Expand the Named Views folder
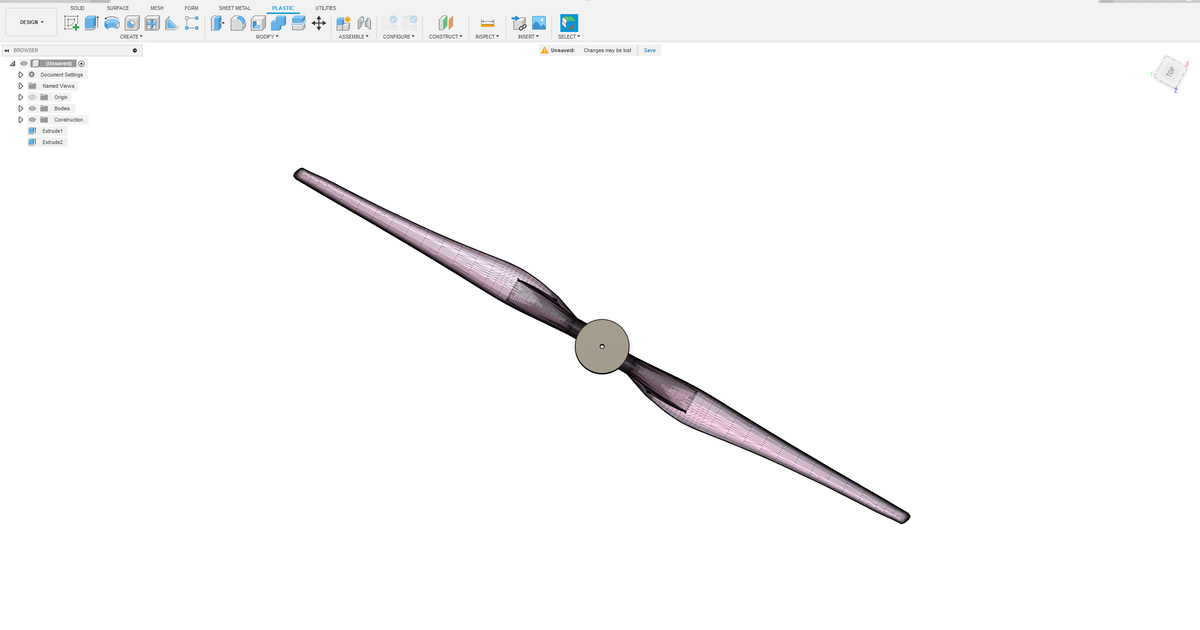Screen dimensions: 1200x630 pyautogui.click(x=21, y=86)
